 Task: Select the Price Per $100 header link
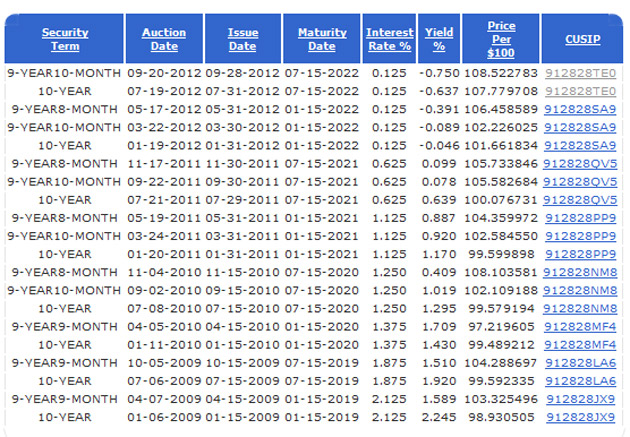point(501,38)
